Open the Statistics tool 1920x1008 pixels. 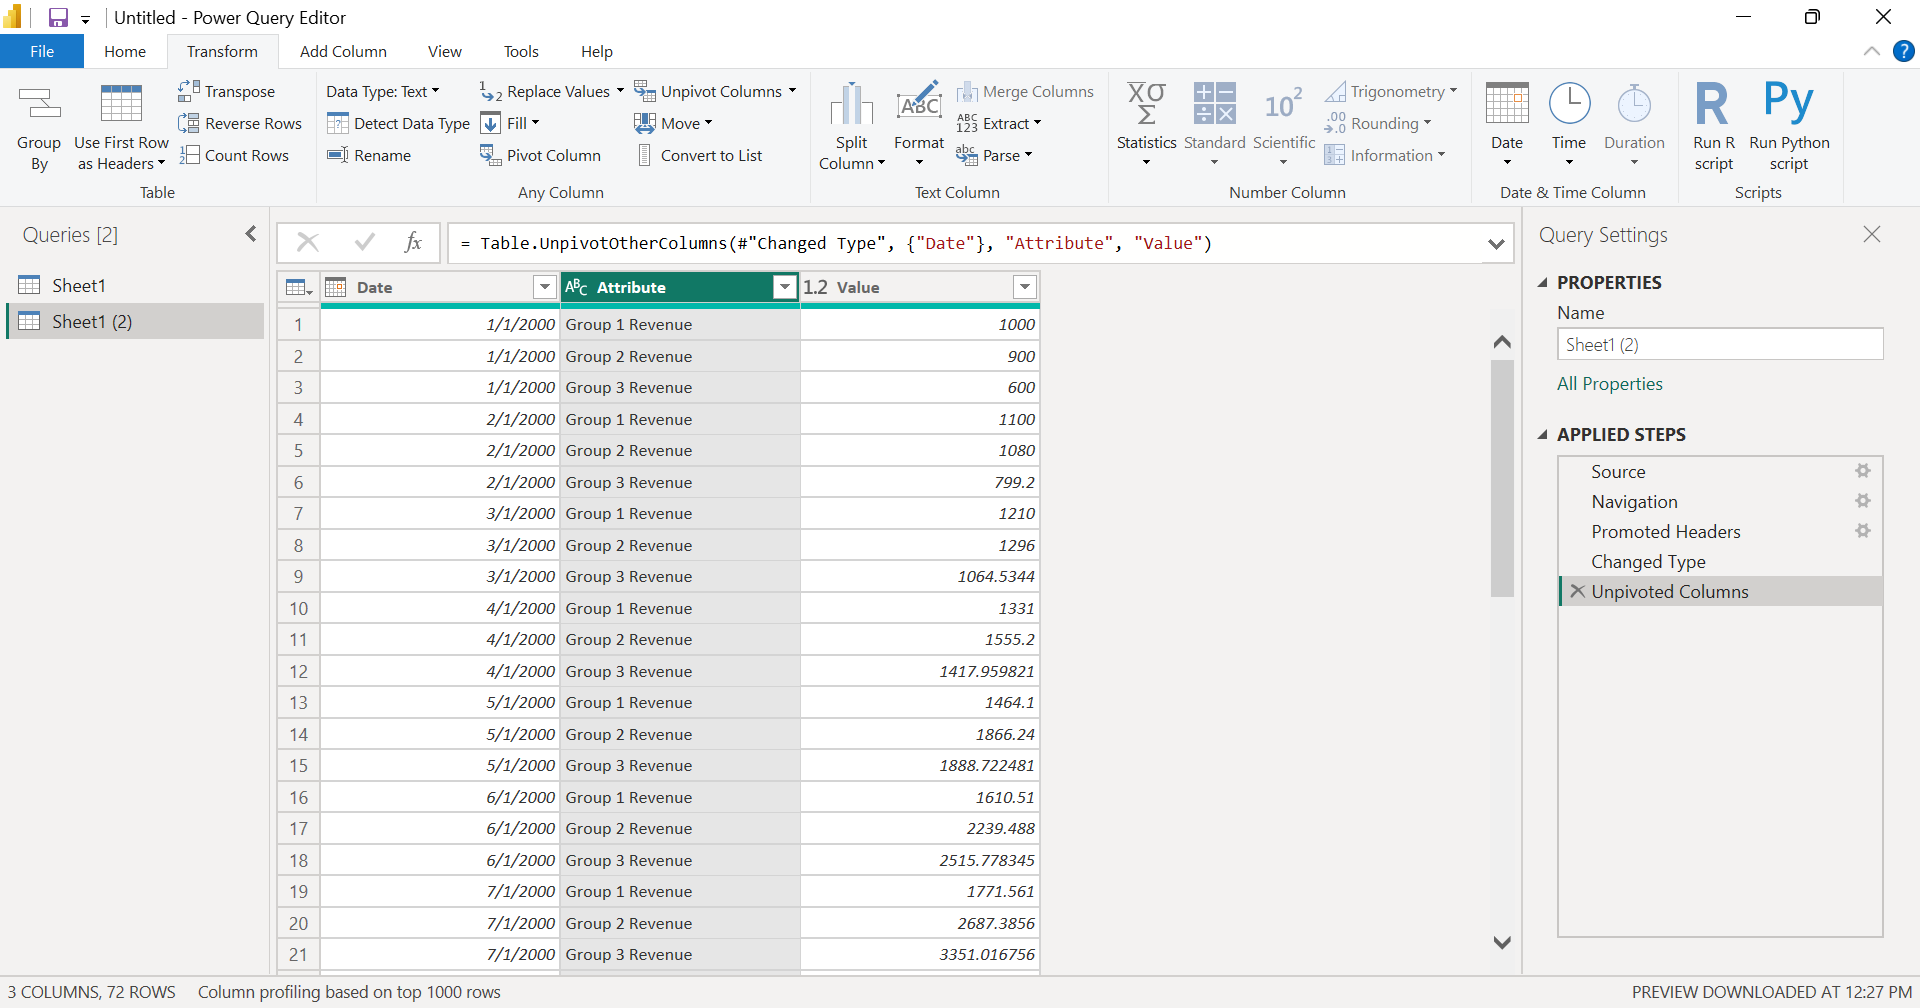pyautogui.click(x=1146, y=123)
